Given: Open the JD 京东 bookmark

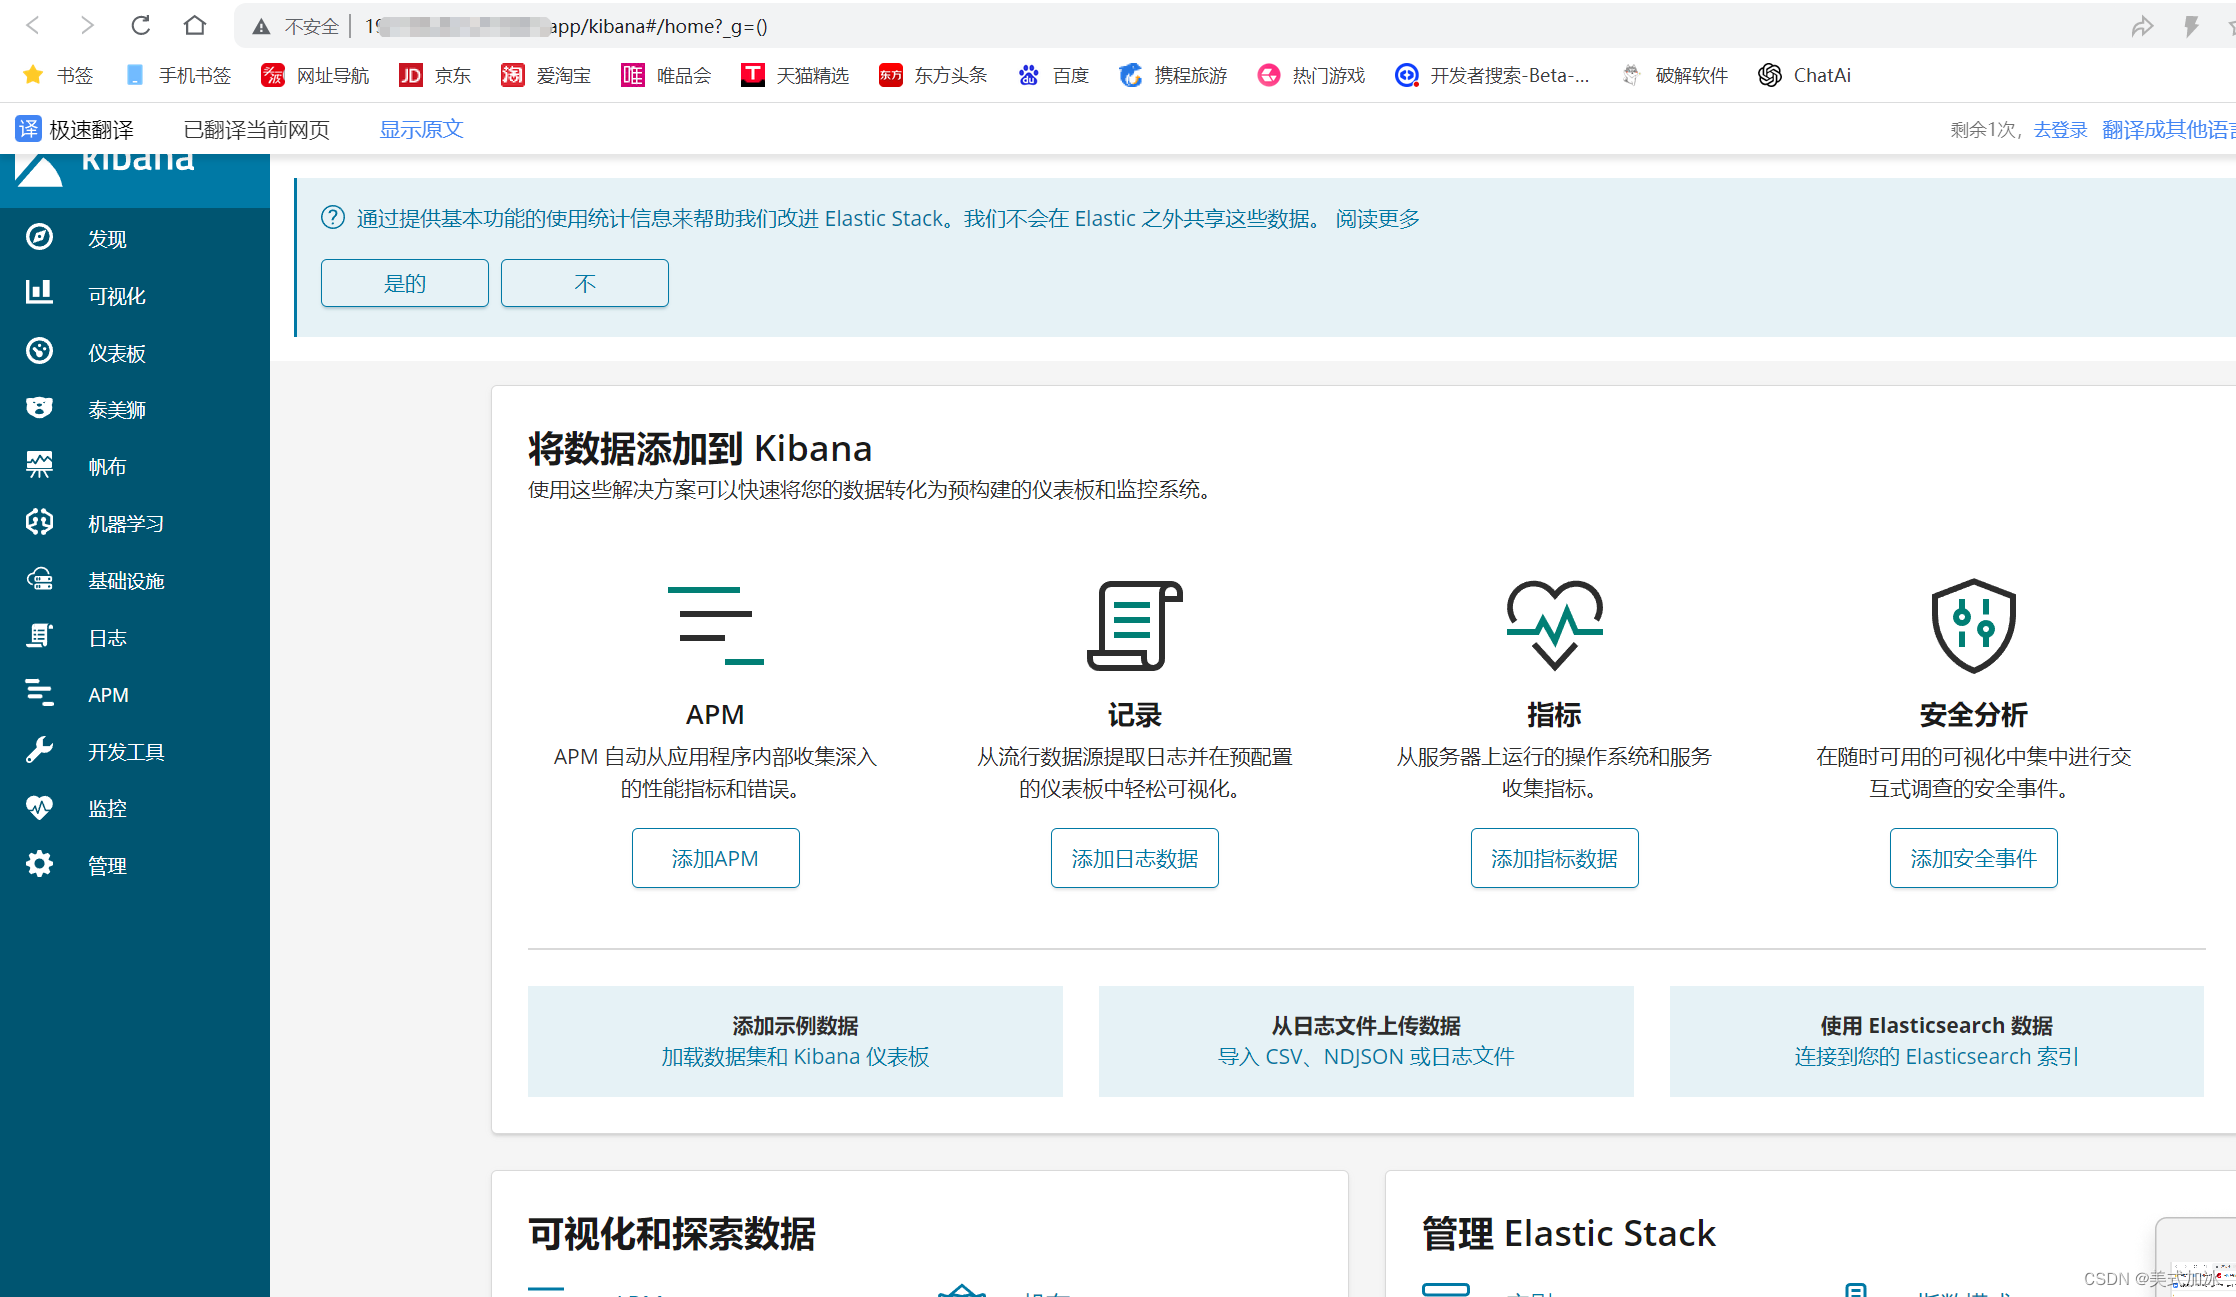Looking at the screenshot, I should [x=435, y=75].
